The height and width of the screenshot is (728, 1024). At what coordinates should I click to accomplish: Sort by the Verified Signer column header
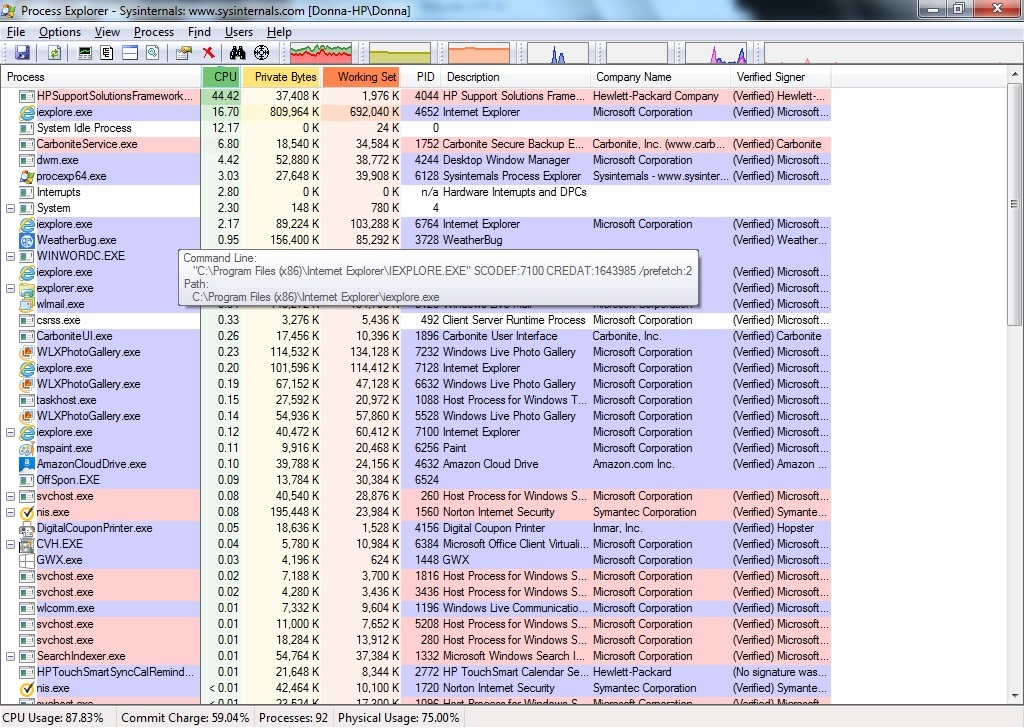pyautogui.click(x=781, y=77)
